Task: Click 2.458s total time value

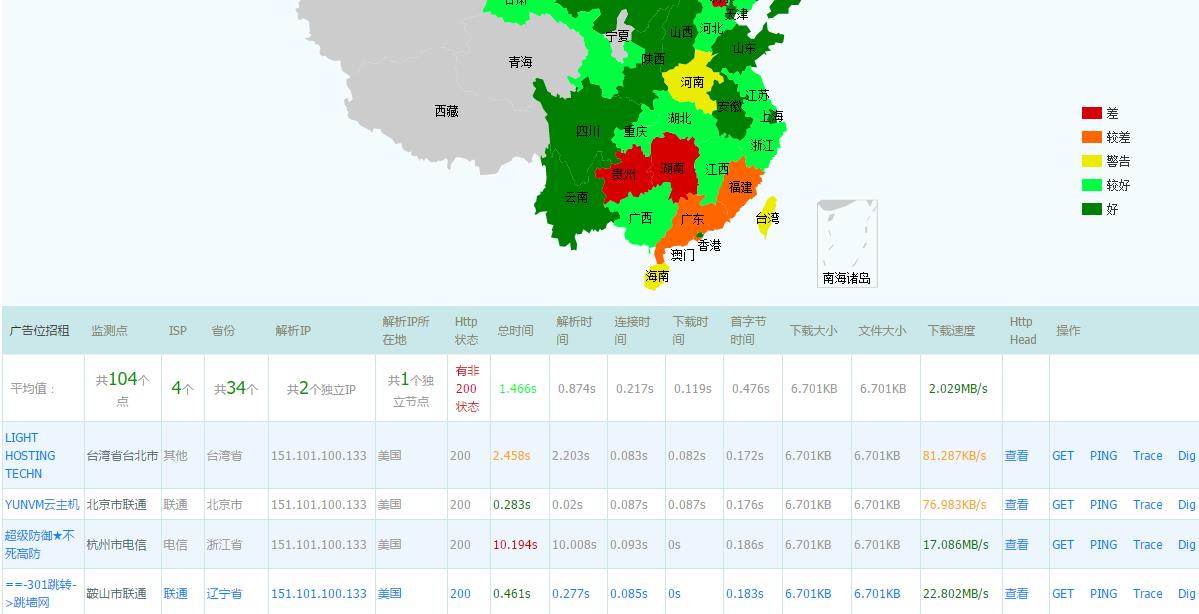Action: pos(512,456)
